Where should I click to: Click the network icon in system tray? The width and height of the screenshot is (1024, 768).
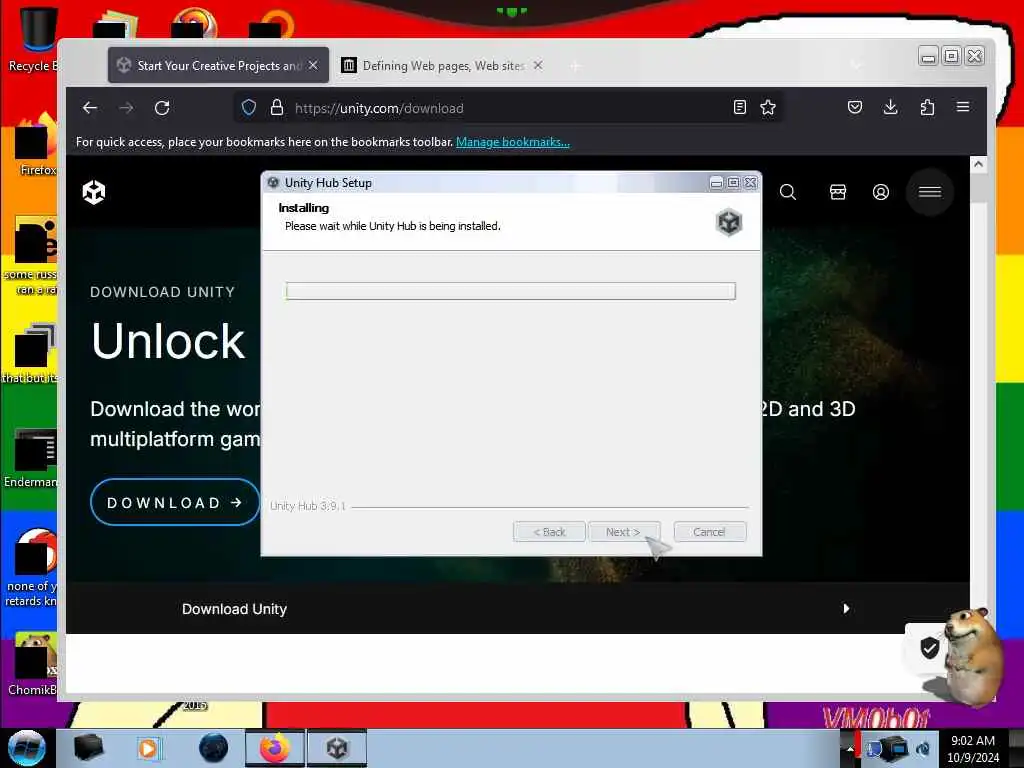click(x=893, y=748)
